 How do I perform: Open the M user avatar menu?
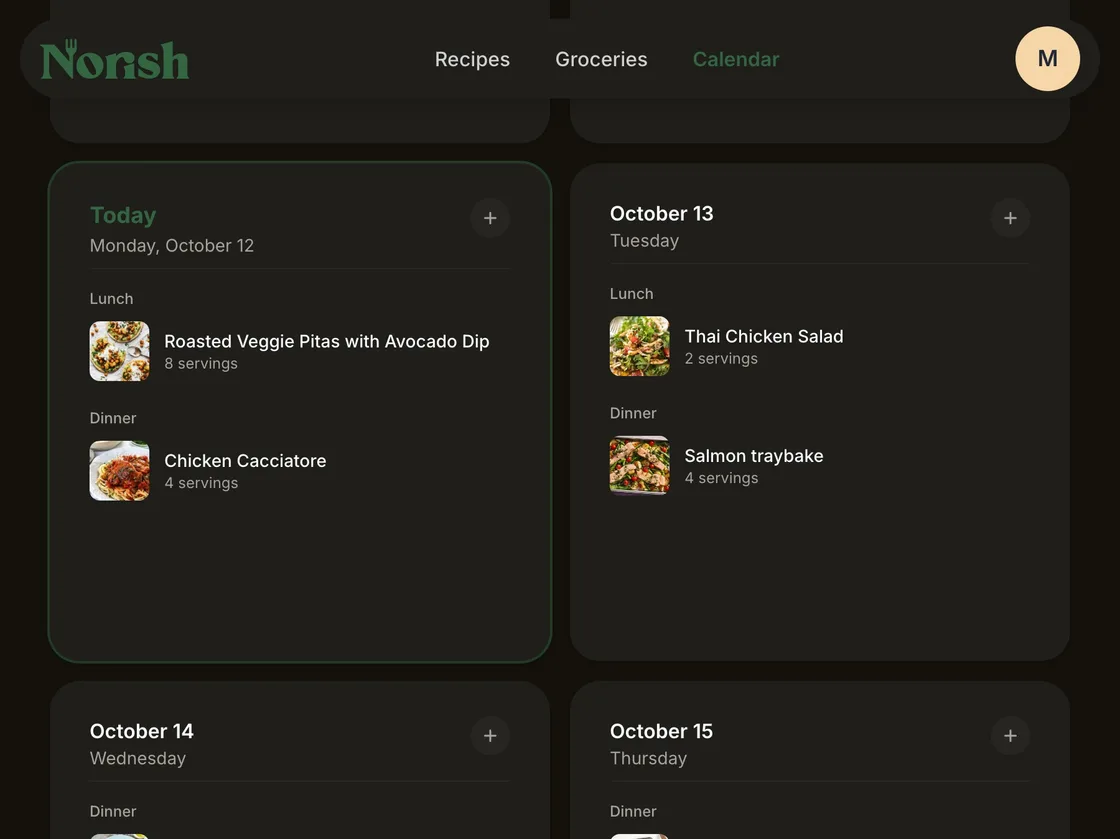1047,59
